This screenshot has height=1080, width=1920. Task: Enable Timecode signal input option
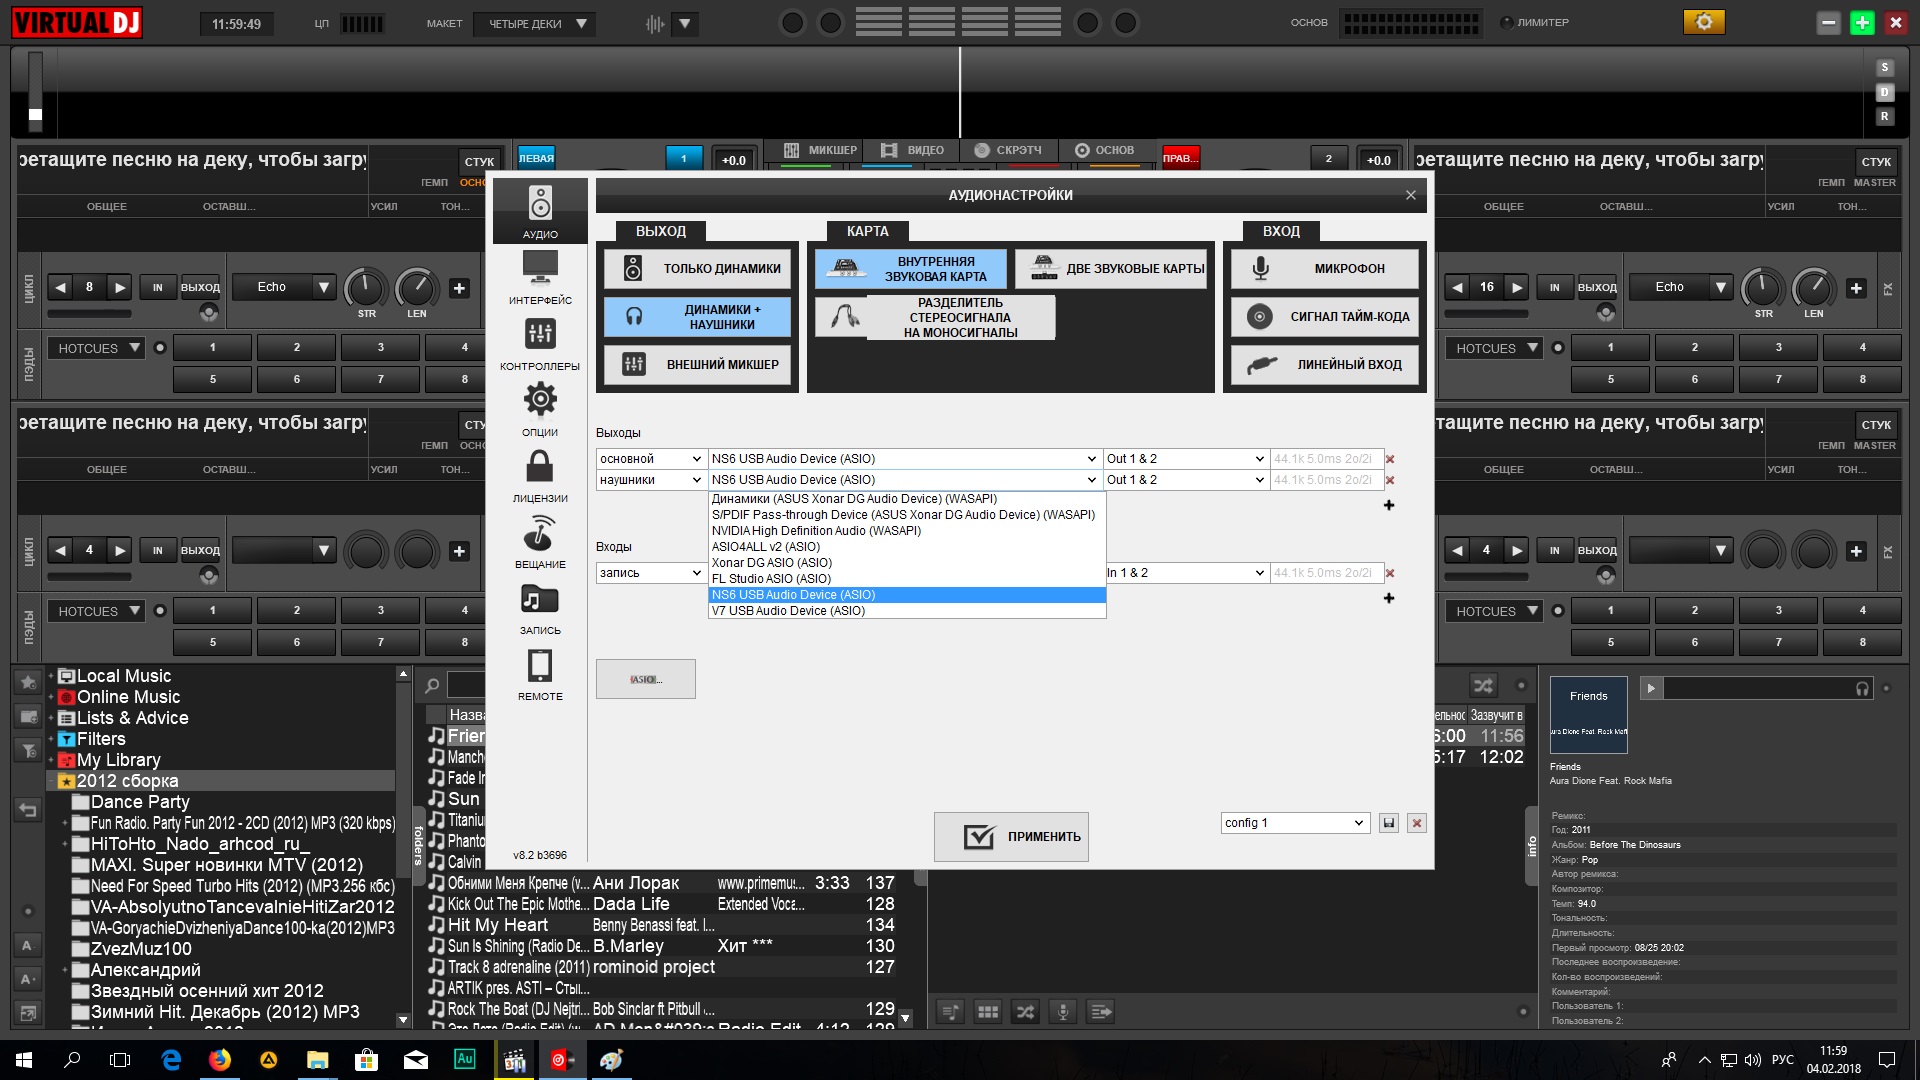(1325, 317)
